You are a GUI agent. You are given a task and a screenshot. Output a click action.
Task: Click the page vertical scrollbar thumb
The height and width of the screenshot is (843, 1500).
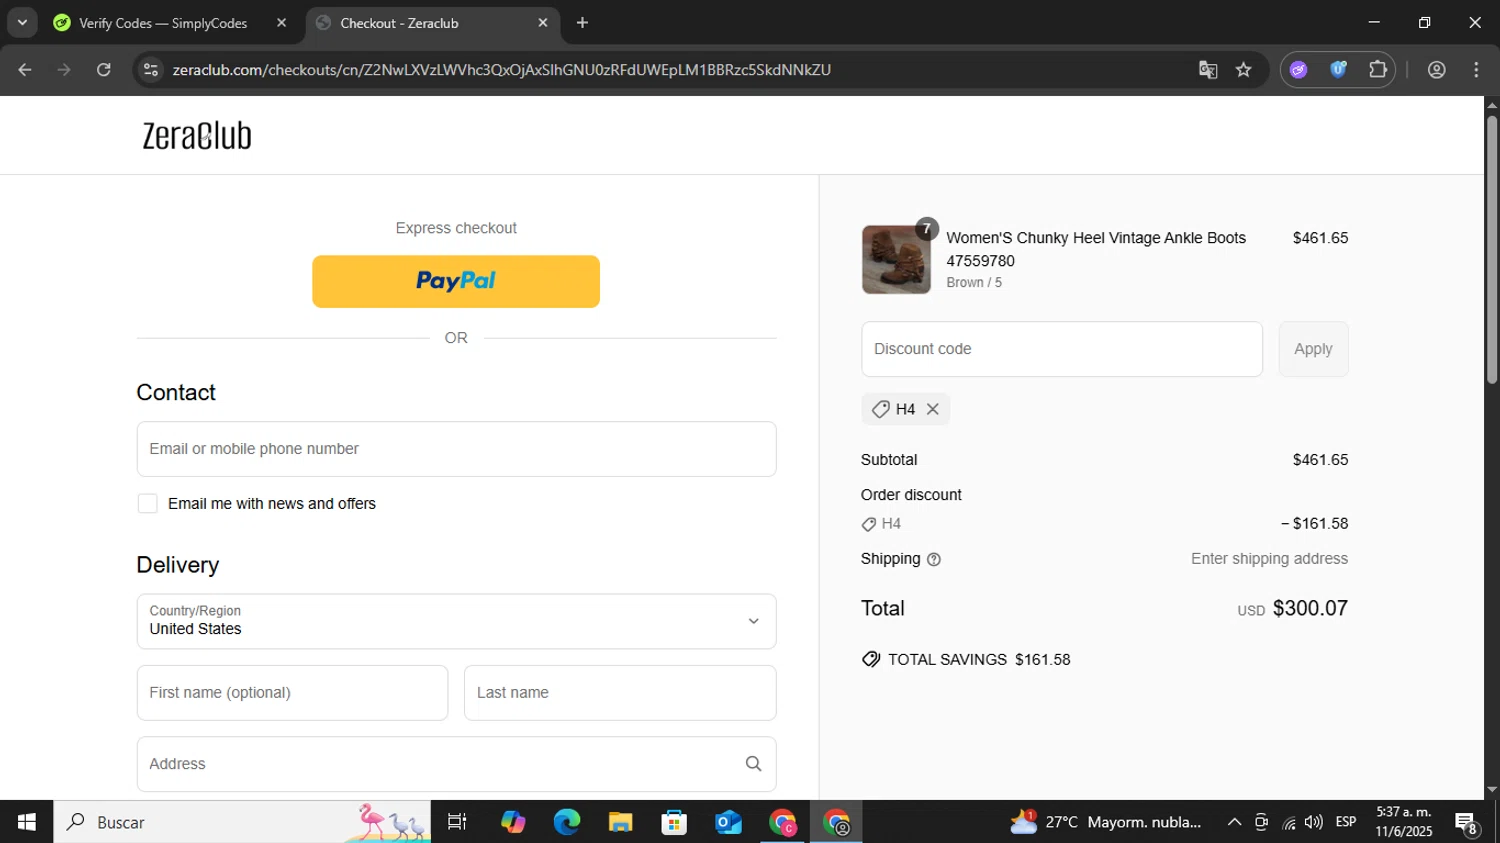(x=1492, y=250)
